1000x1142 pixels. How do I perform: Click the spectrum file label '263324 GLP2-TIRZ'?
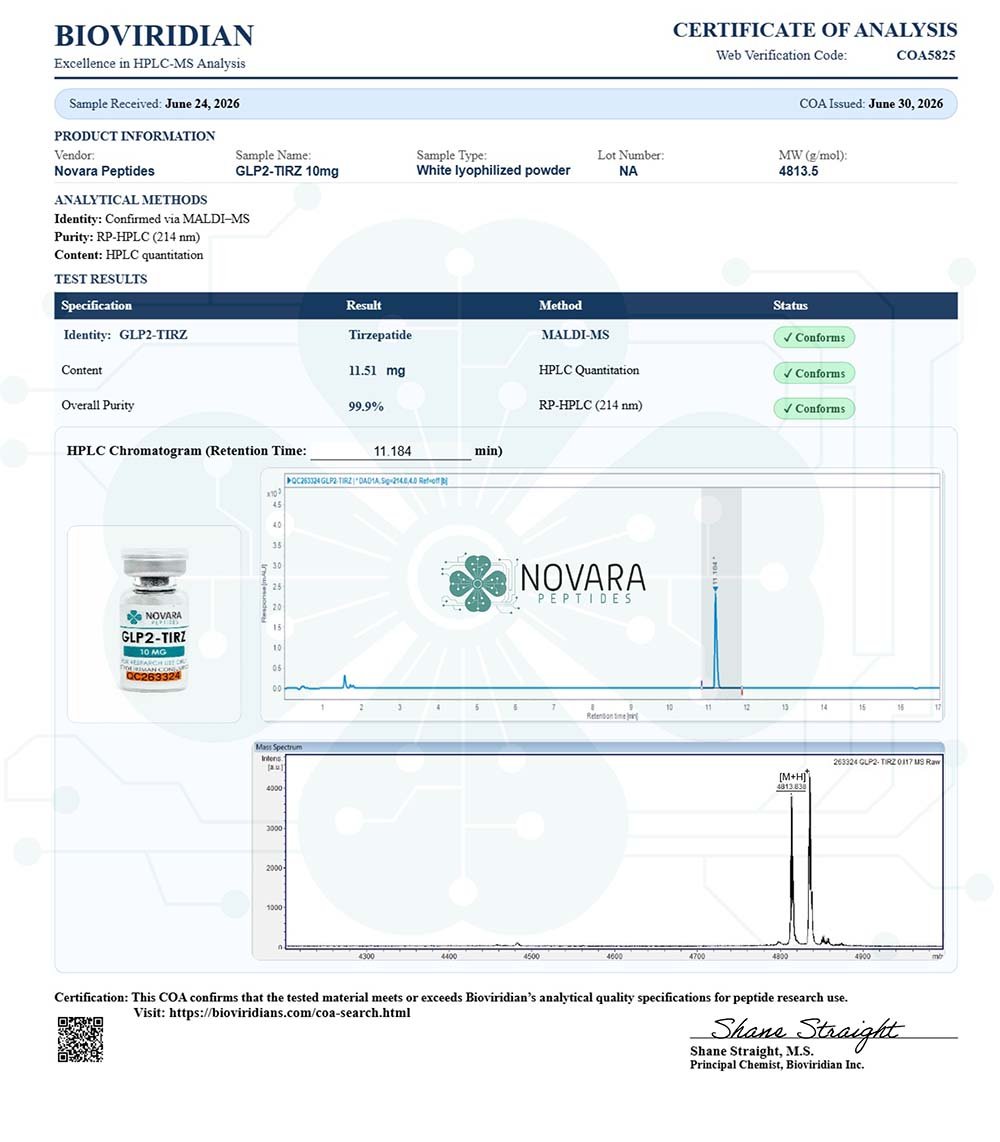886,762
